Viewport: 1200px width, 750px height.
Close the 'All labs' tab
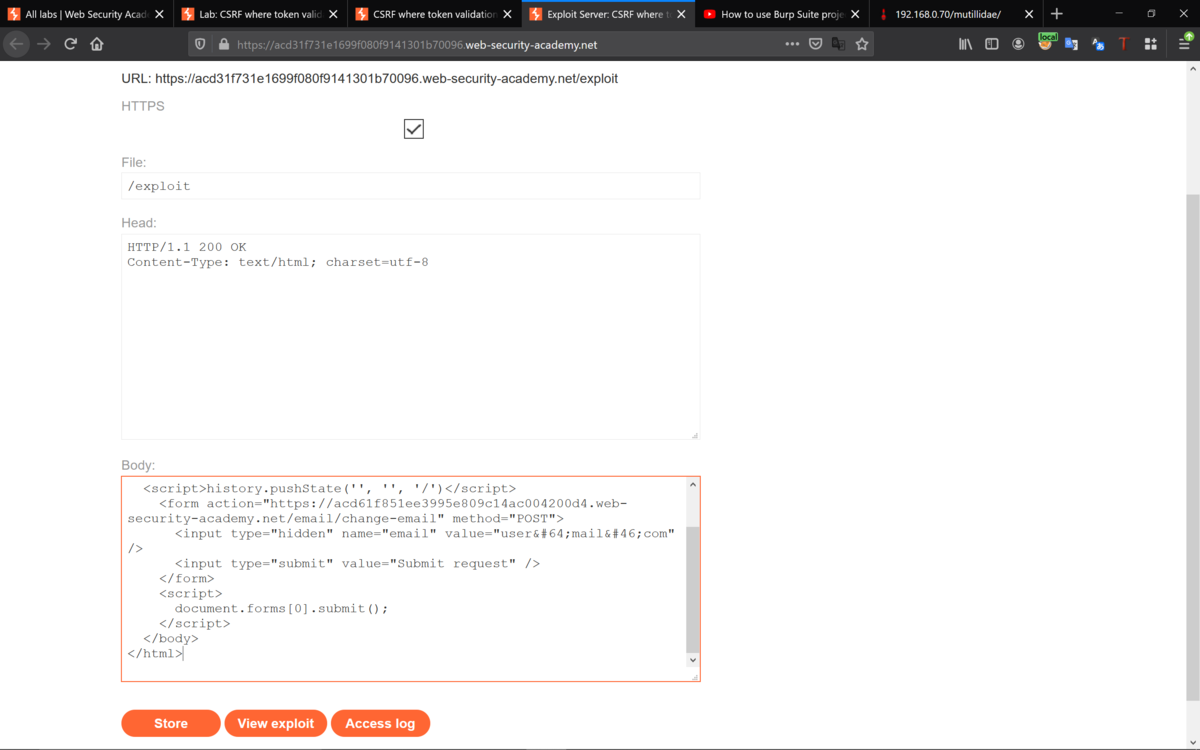click(x=159, y=15)
